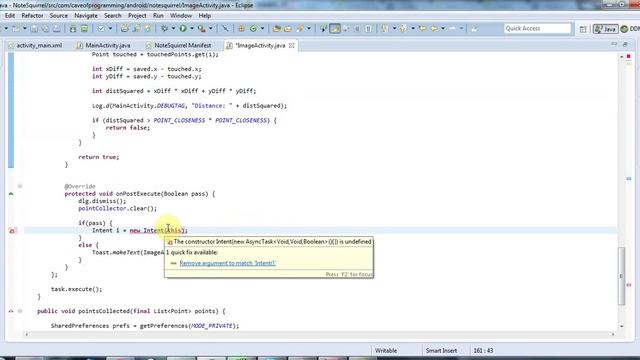
Task: Click the 'task.execute();' code line
Action: [x=76, y=289]
